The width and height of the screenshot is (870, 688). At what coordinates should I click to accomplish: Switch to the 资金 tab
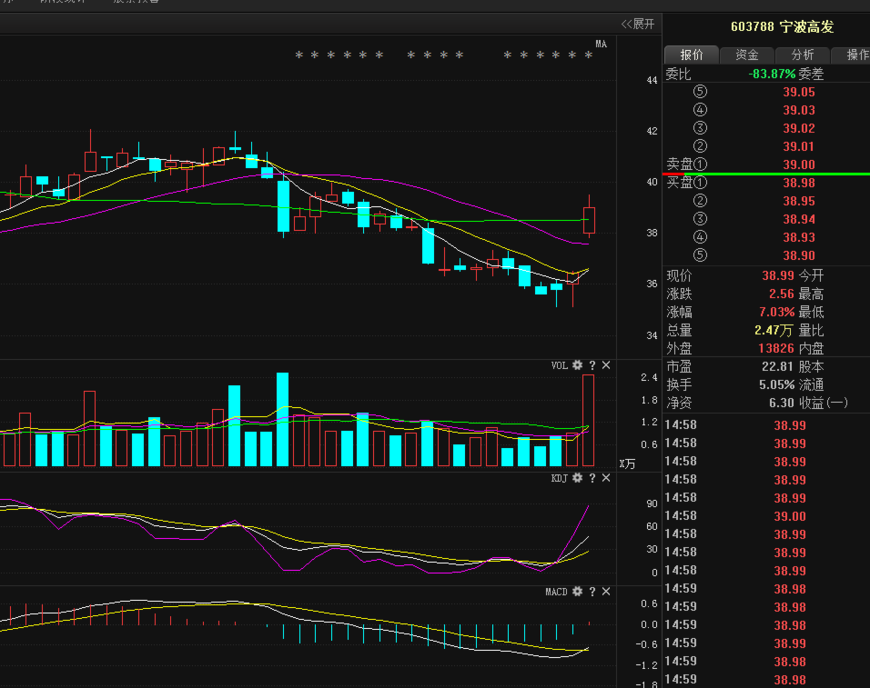[747, 54]
